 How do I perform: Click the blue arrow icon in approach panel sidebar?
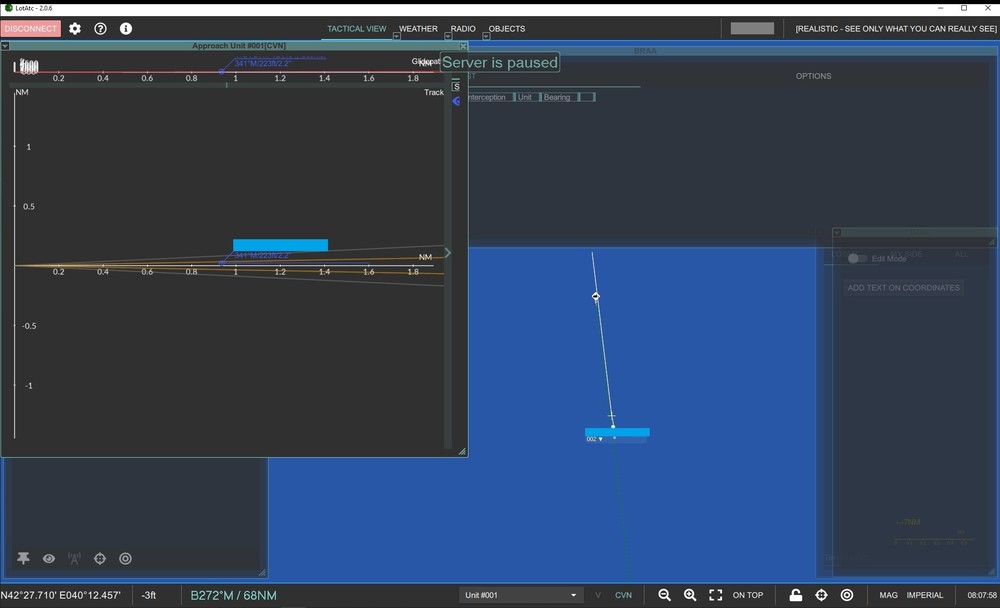[x=456, y=101]
